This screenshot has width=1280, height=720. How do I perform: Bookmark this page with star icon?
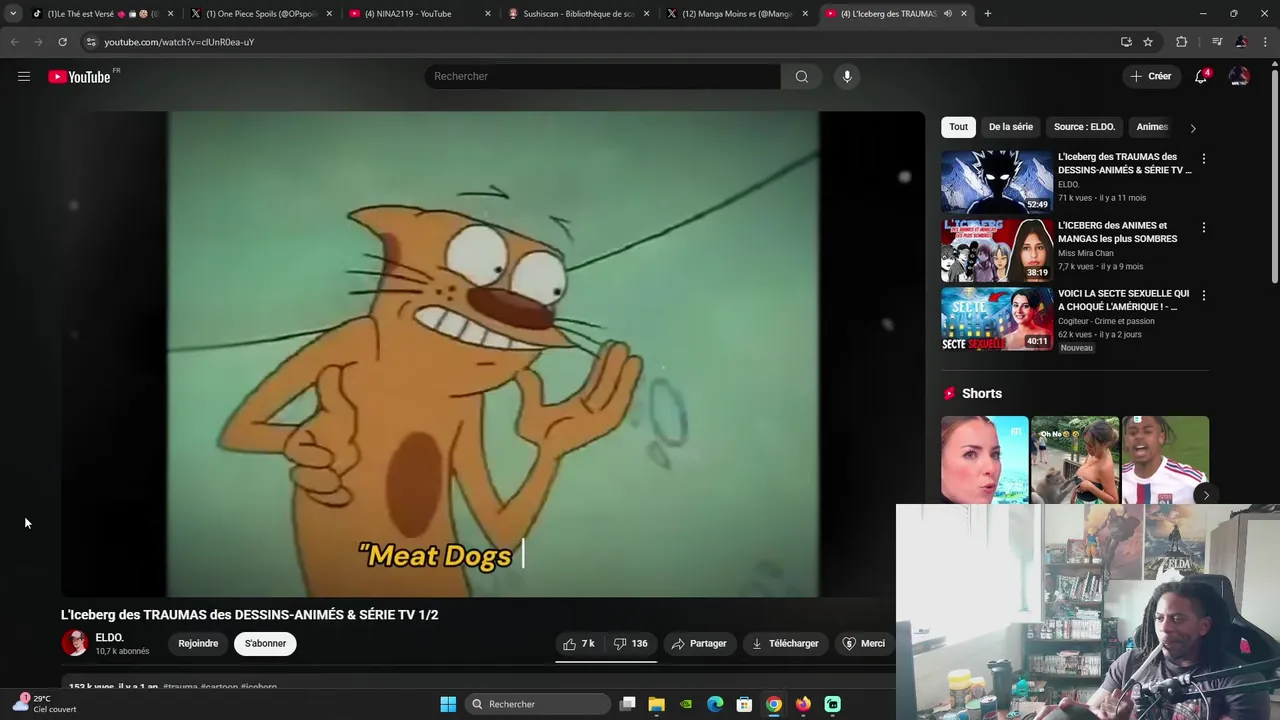[1148, 42]
